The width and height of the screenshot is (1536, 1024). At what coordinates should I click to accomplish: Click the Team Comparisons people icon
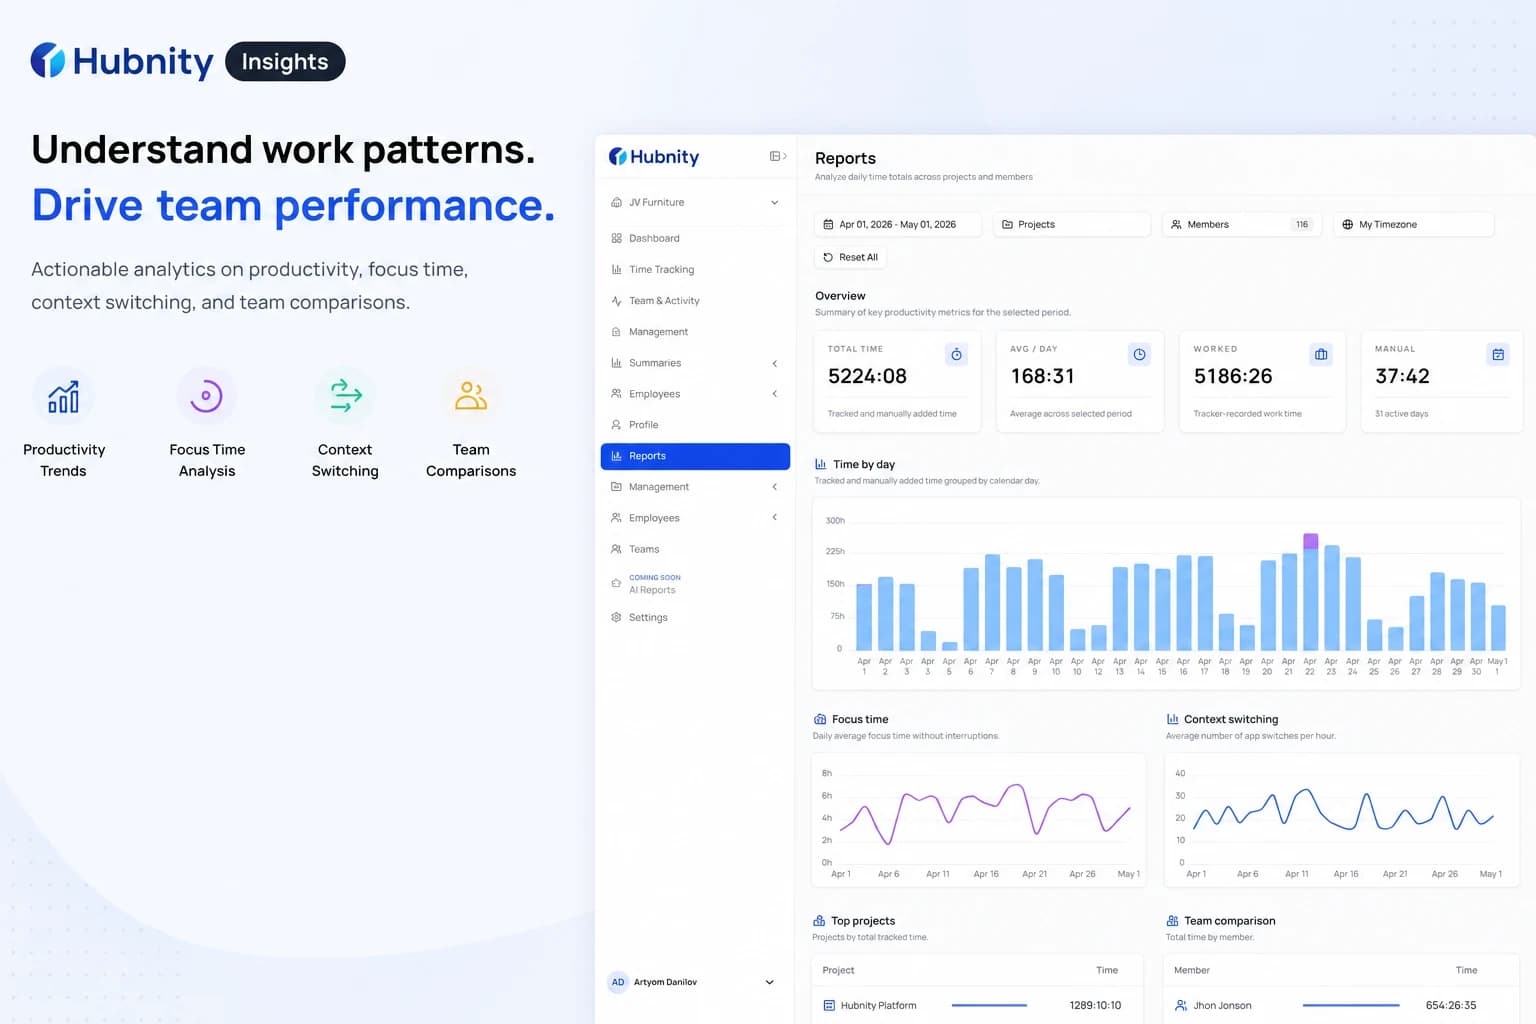coord(471,396)
